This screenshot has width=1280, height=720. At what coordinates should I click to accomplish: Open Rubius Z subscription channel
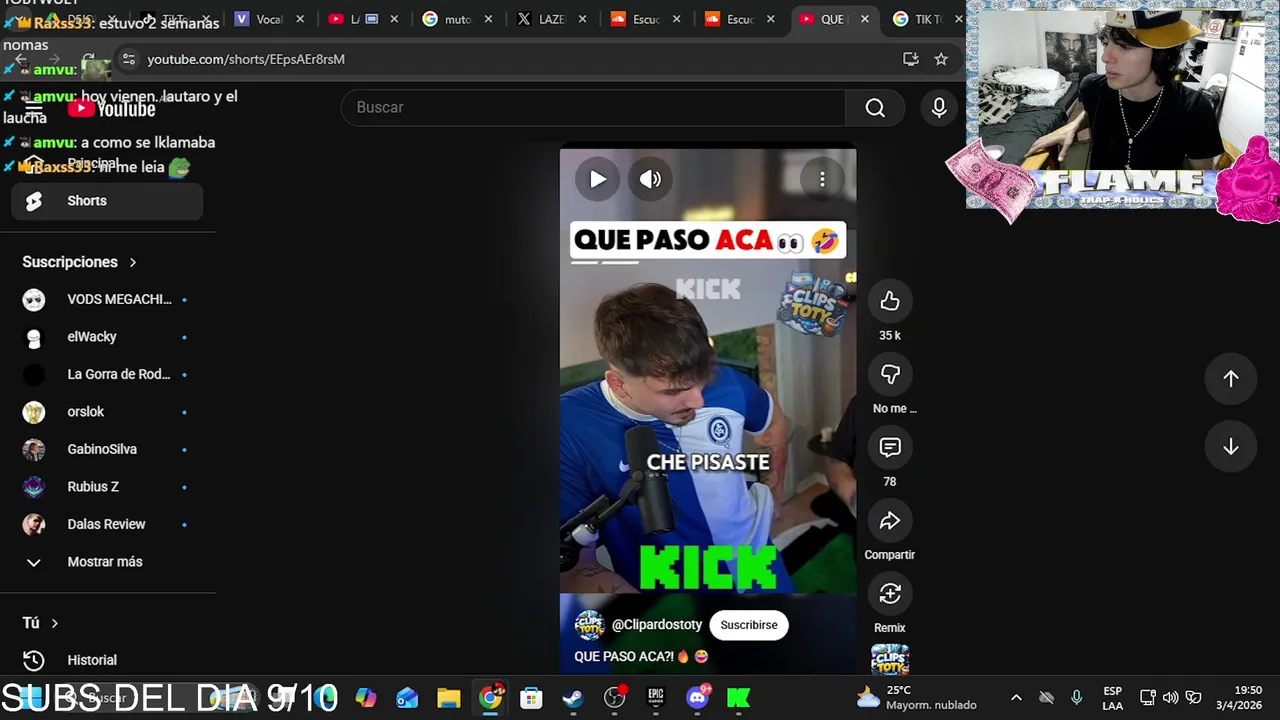(107, 487)
